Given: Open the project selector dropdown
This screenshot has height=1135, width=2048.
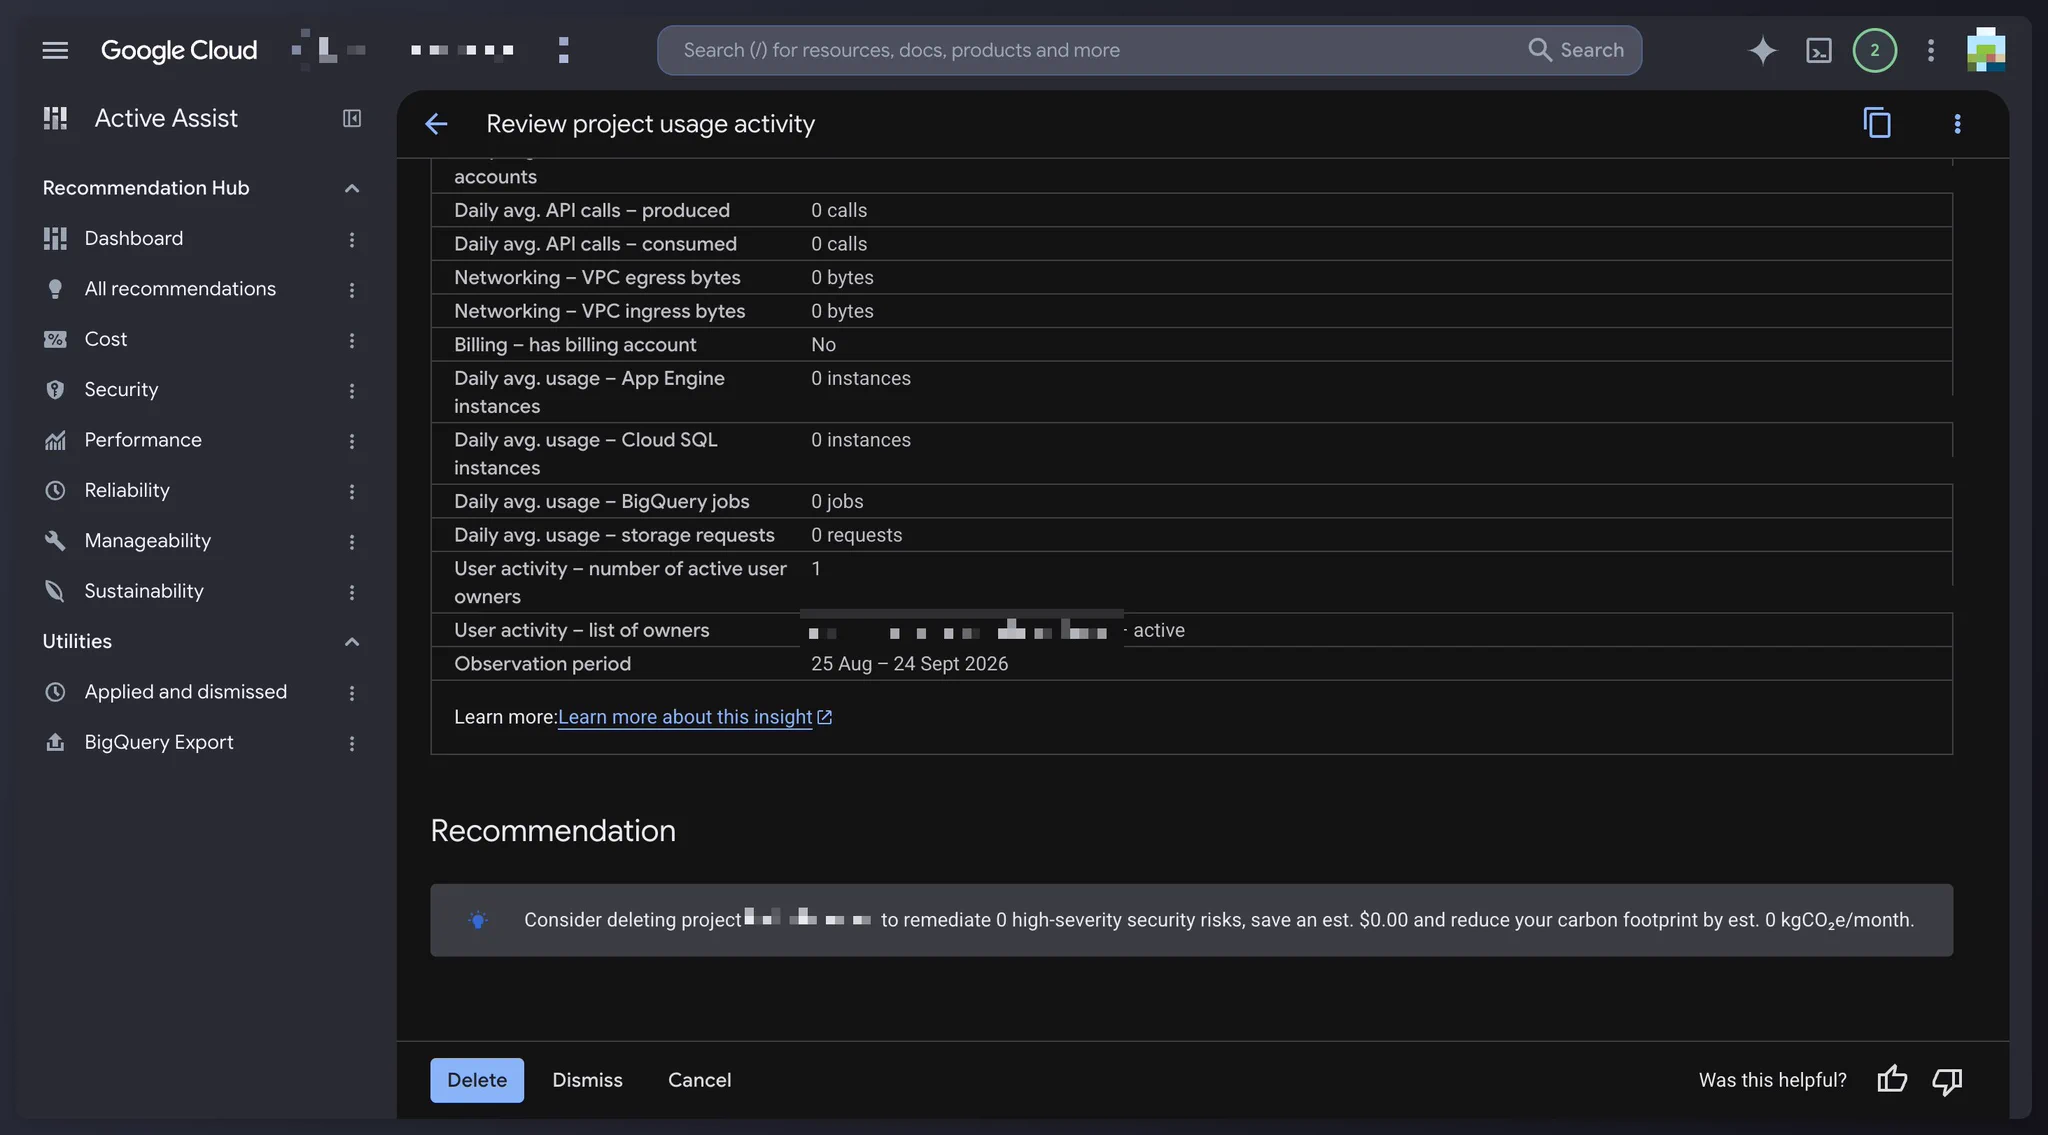Looking at the screenshot, I should 430,49.
